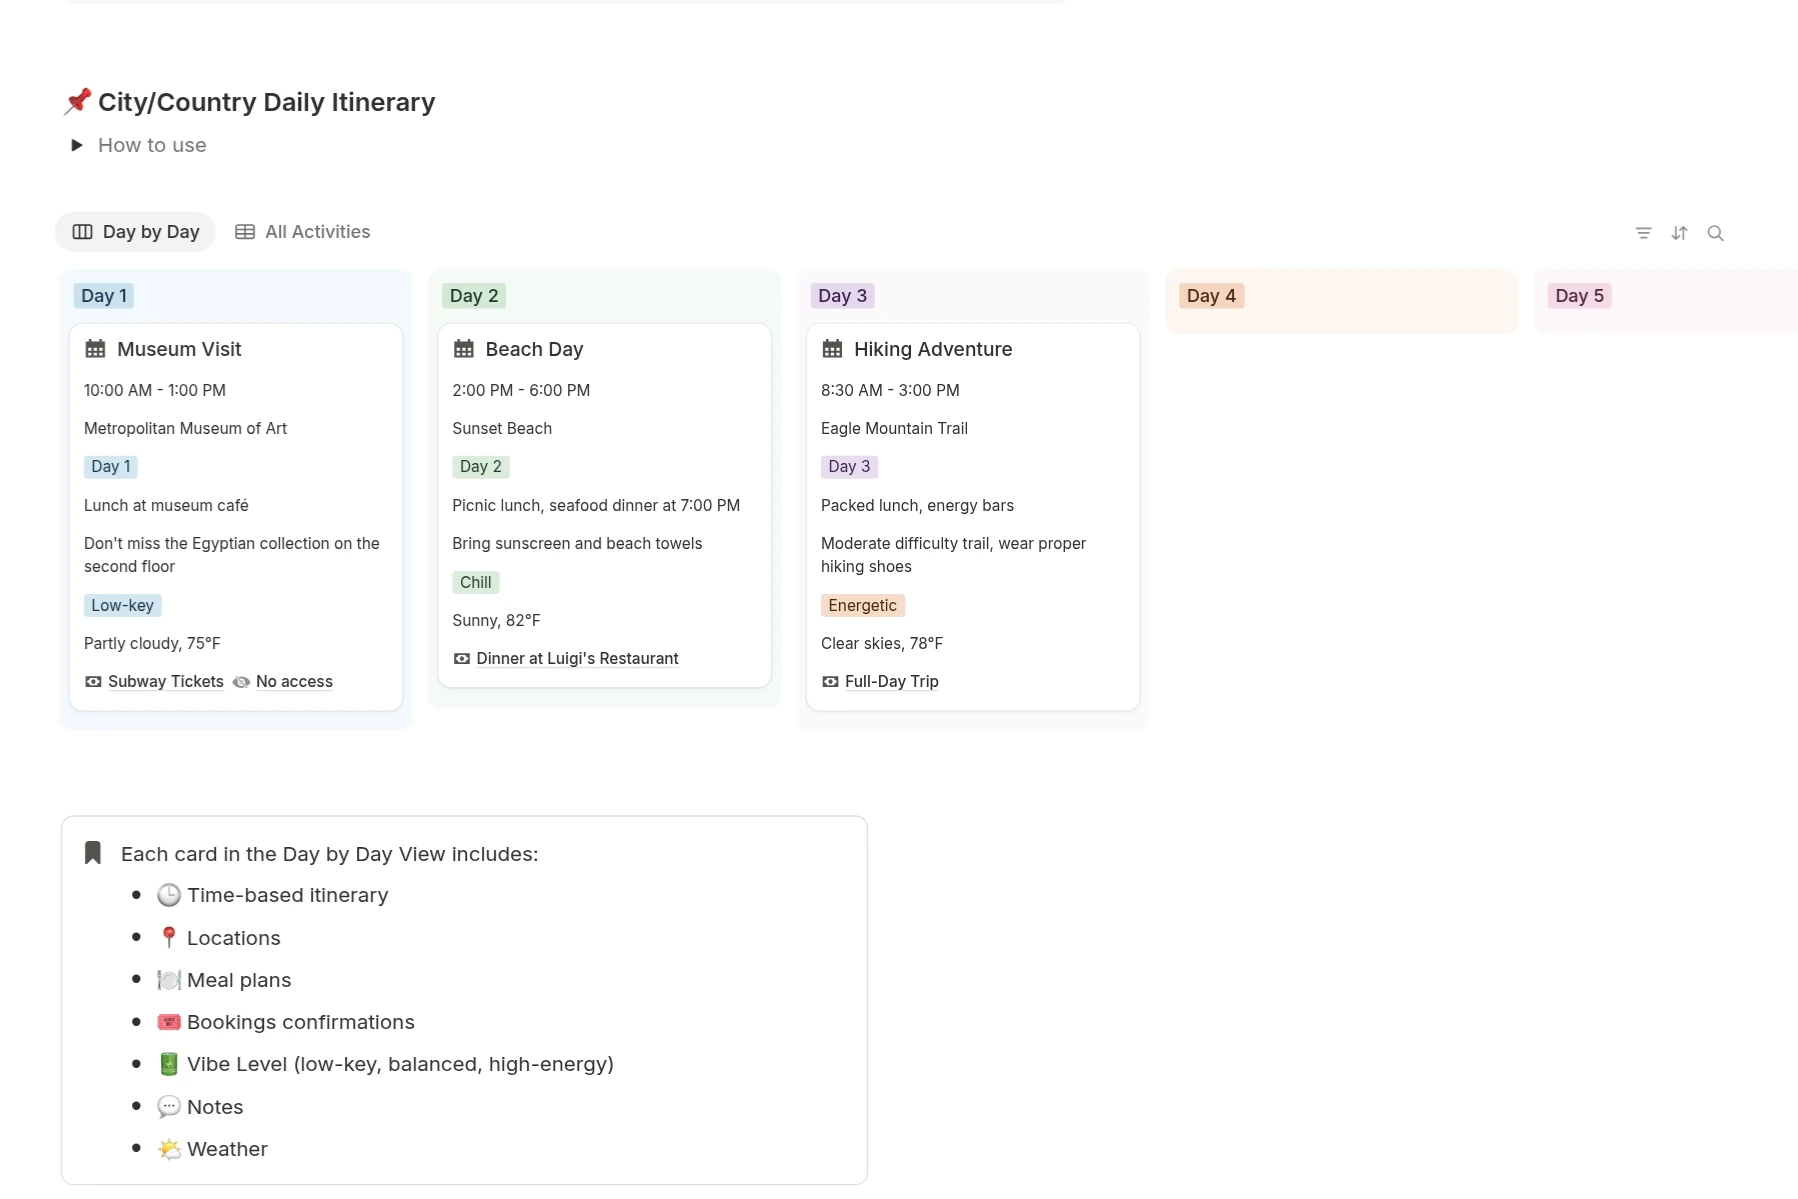Click the hidden-eye icon next to No access
This screenshot has height=1199, width=1798.
pyautogui.click(x=241, y=682)
